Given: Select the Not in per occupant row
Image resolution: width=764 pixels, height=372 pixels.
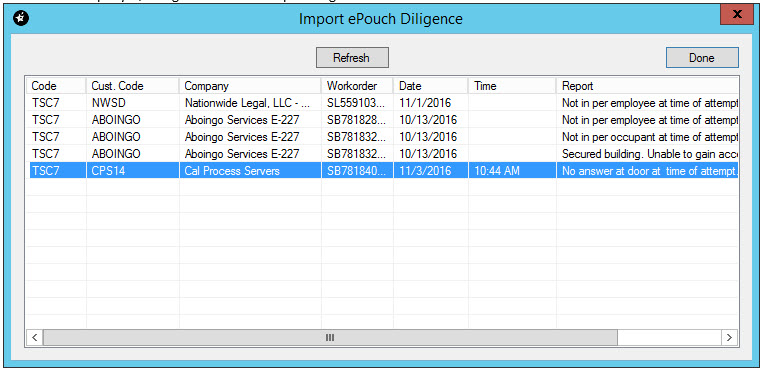Looking at the screenshot, I should pyautogui.click(x=382, y=137).
